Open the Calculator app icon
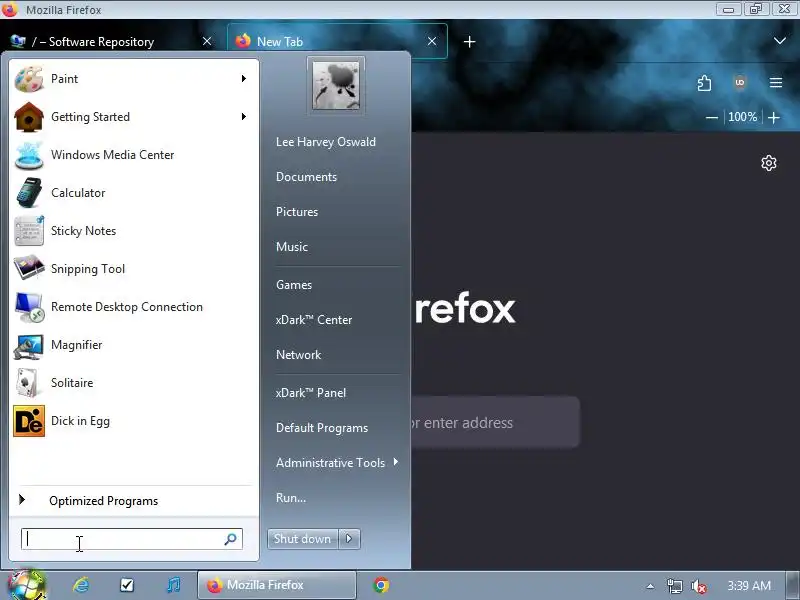This screenshot has height=600, width=800. point(29,193)
